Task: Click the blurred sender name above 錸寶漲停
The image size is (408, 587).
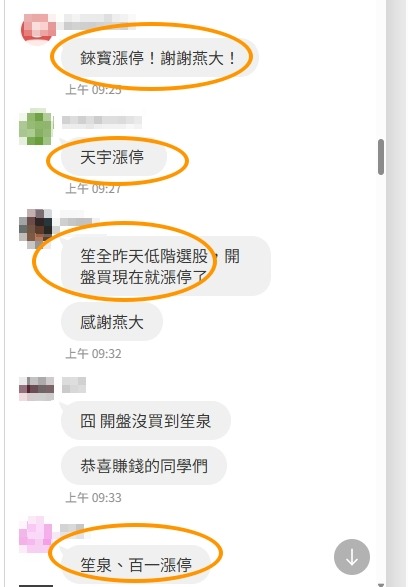Action: [99, 21]
